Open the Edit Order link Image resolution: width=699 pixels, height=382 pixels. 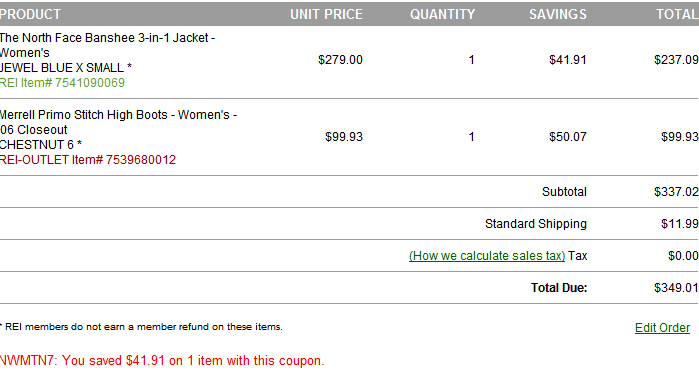[x=662, y=328]
